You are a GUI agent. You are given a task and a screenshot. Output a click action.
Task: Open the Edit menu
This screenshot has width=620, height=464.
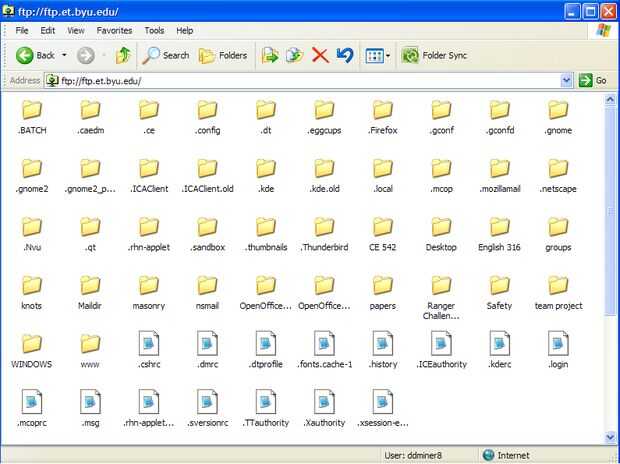point(47,30)
